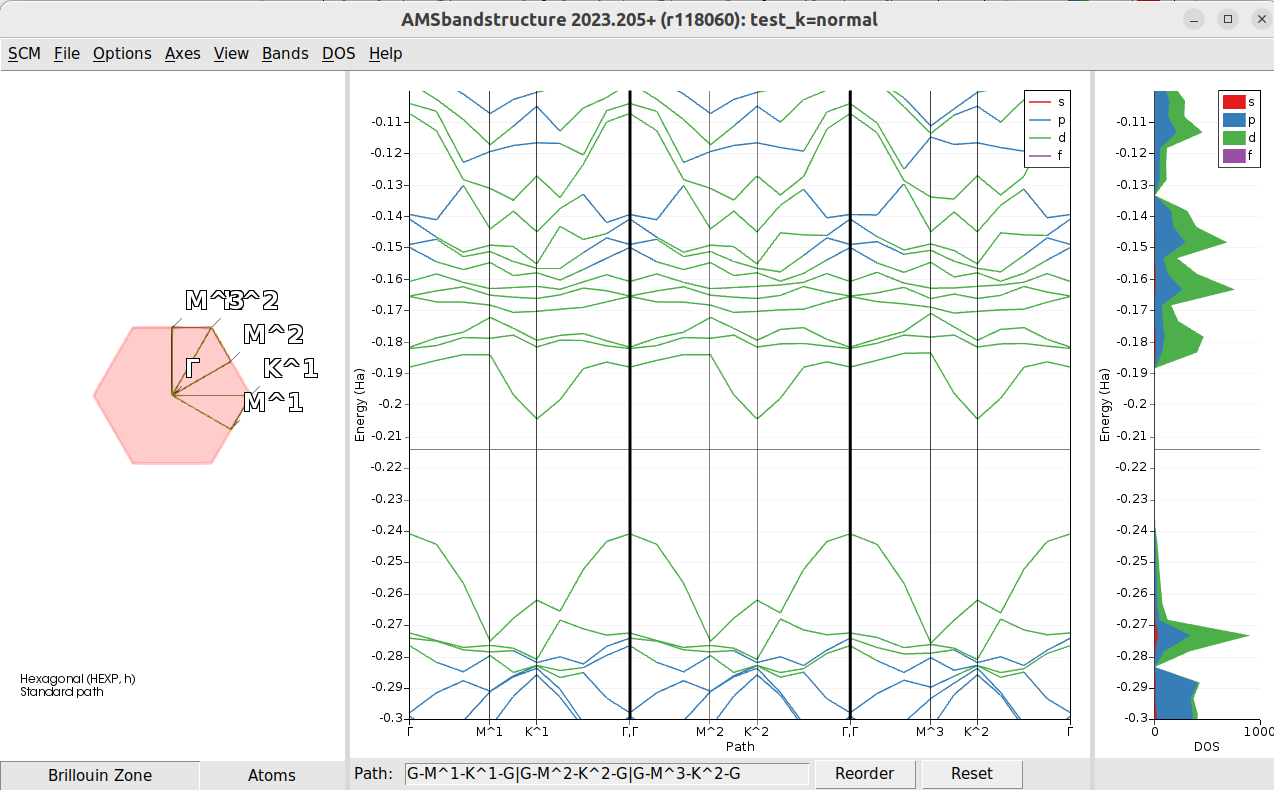Viewport: 1274px width, 790px height.
Task: Click the hexagonal Brillouin zone diagram
Action: tap(172, 395)
